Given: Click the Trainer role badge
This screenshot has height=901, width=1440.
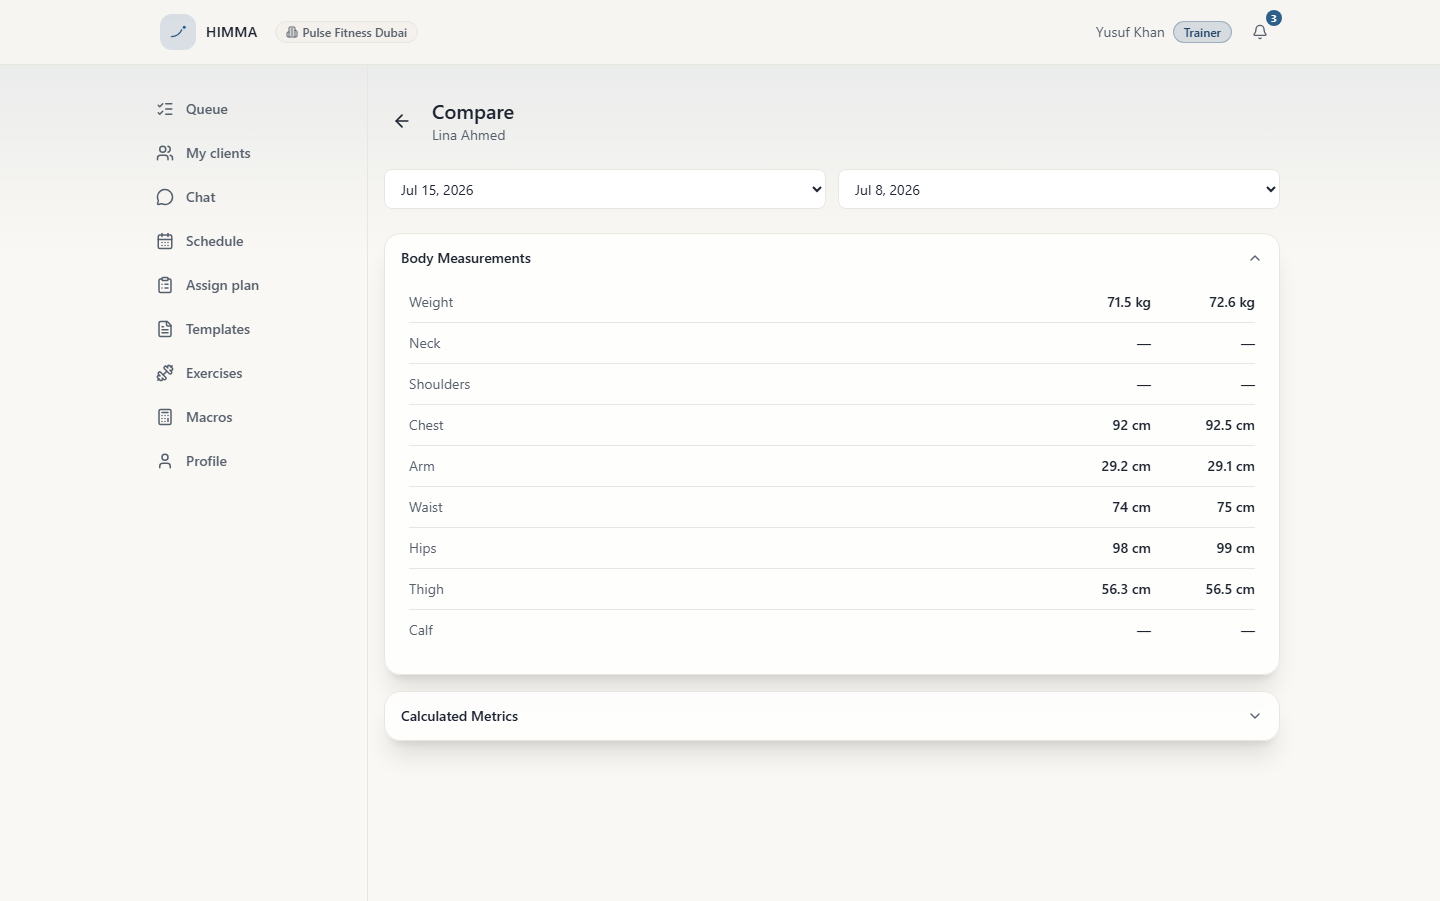Looking at the screenshot, I should click(x=1202, y=33).
